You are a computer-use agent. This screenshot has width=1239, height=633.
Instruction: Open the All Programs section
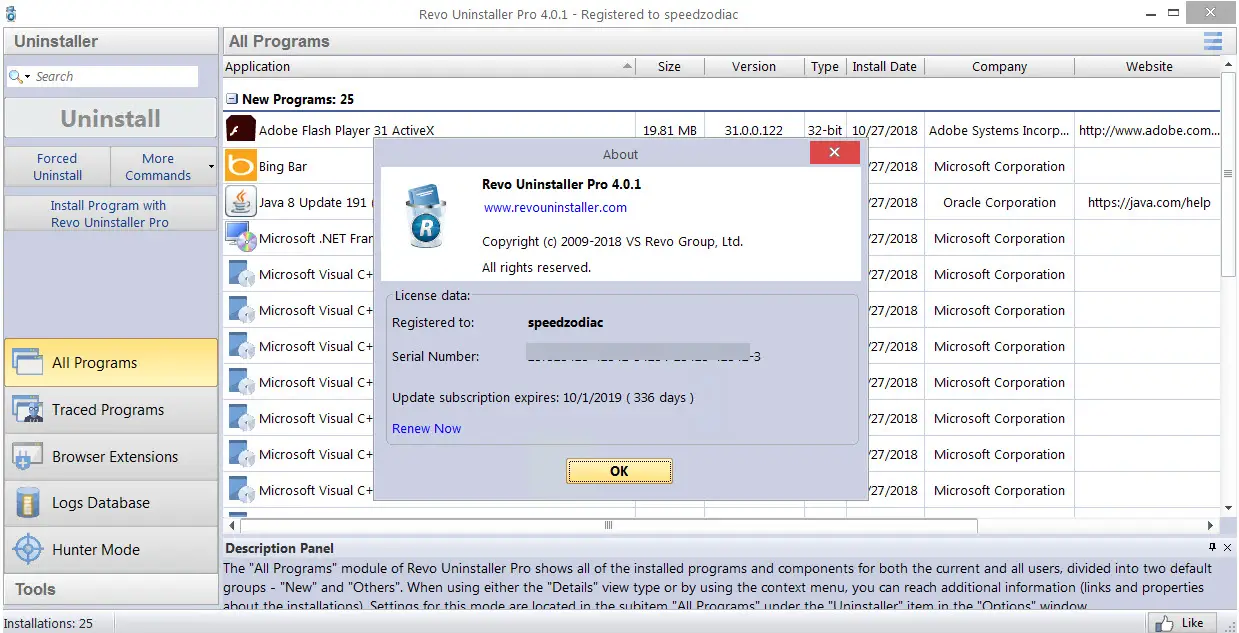111,362
